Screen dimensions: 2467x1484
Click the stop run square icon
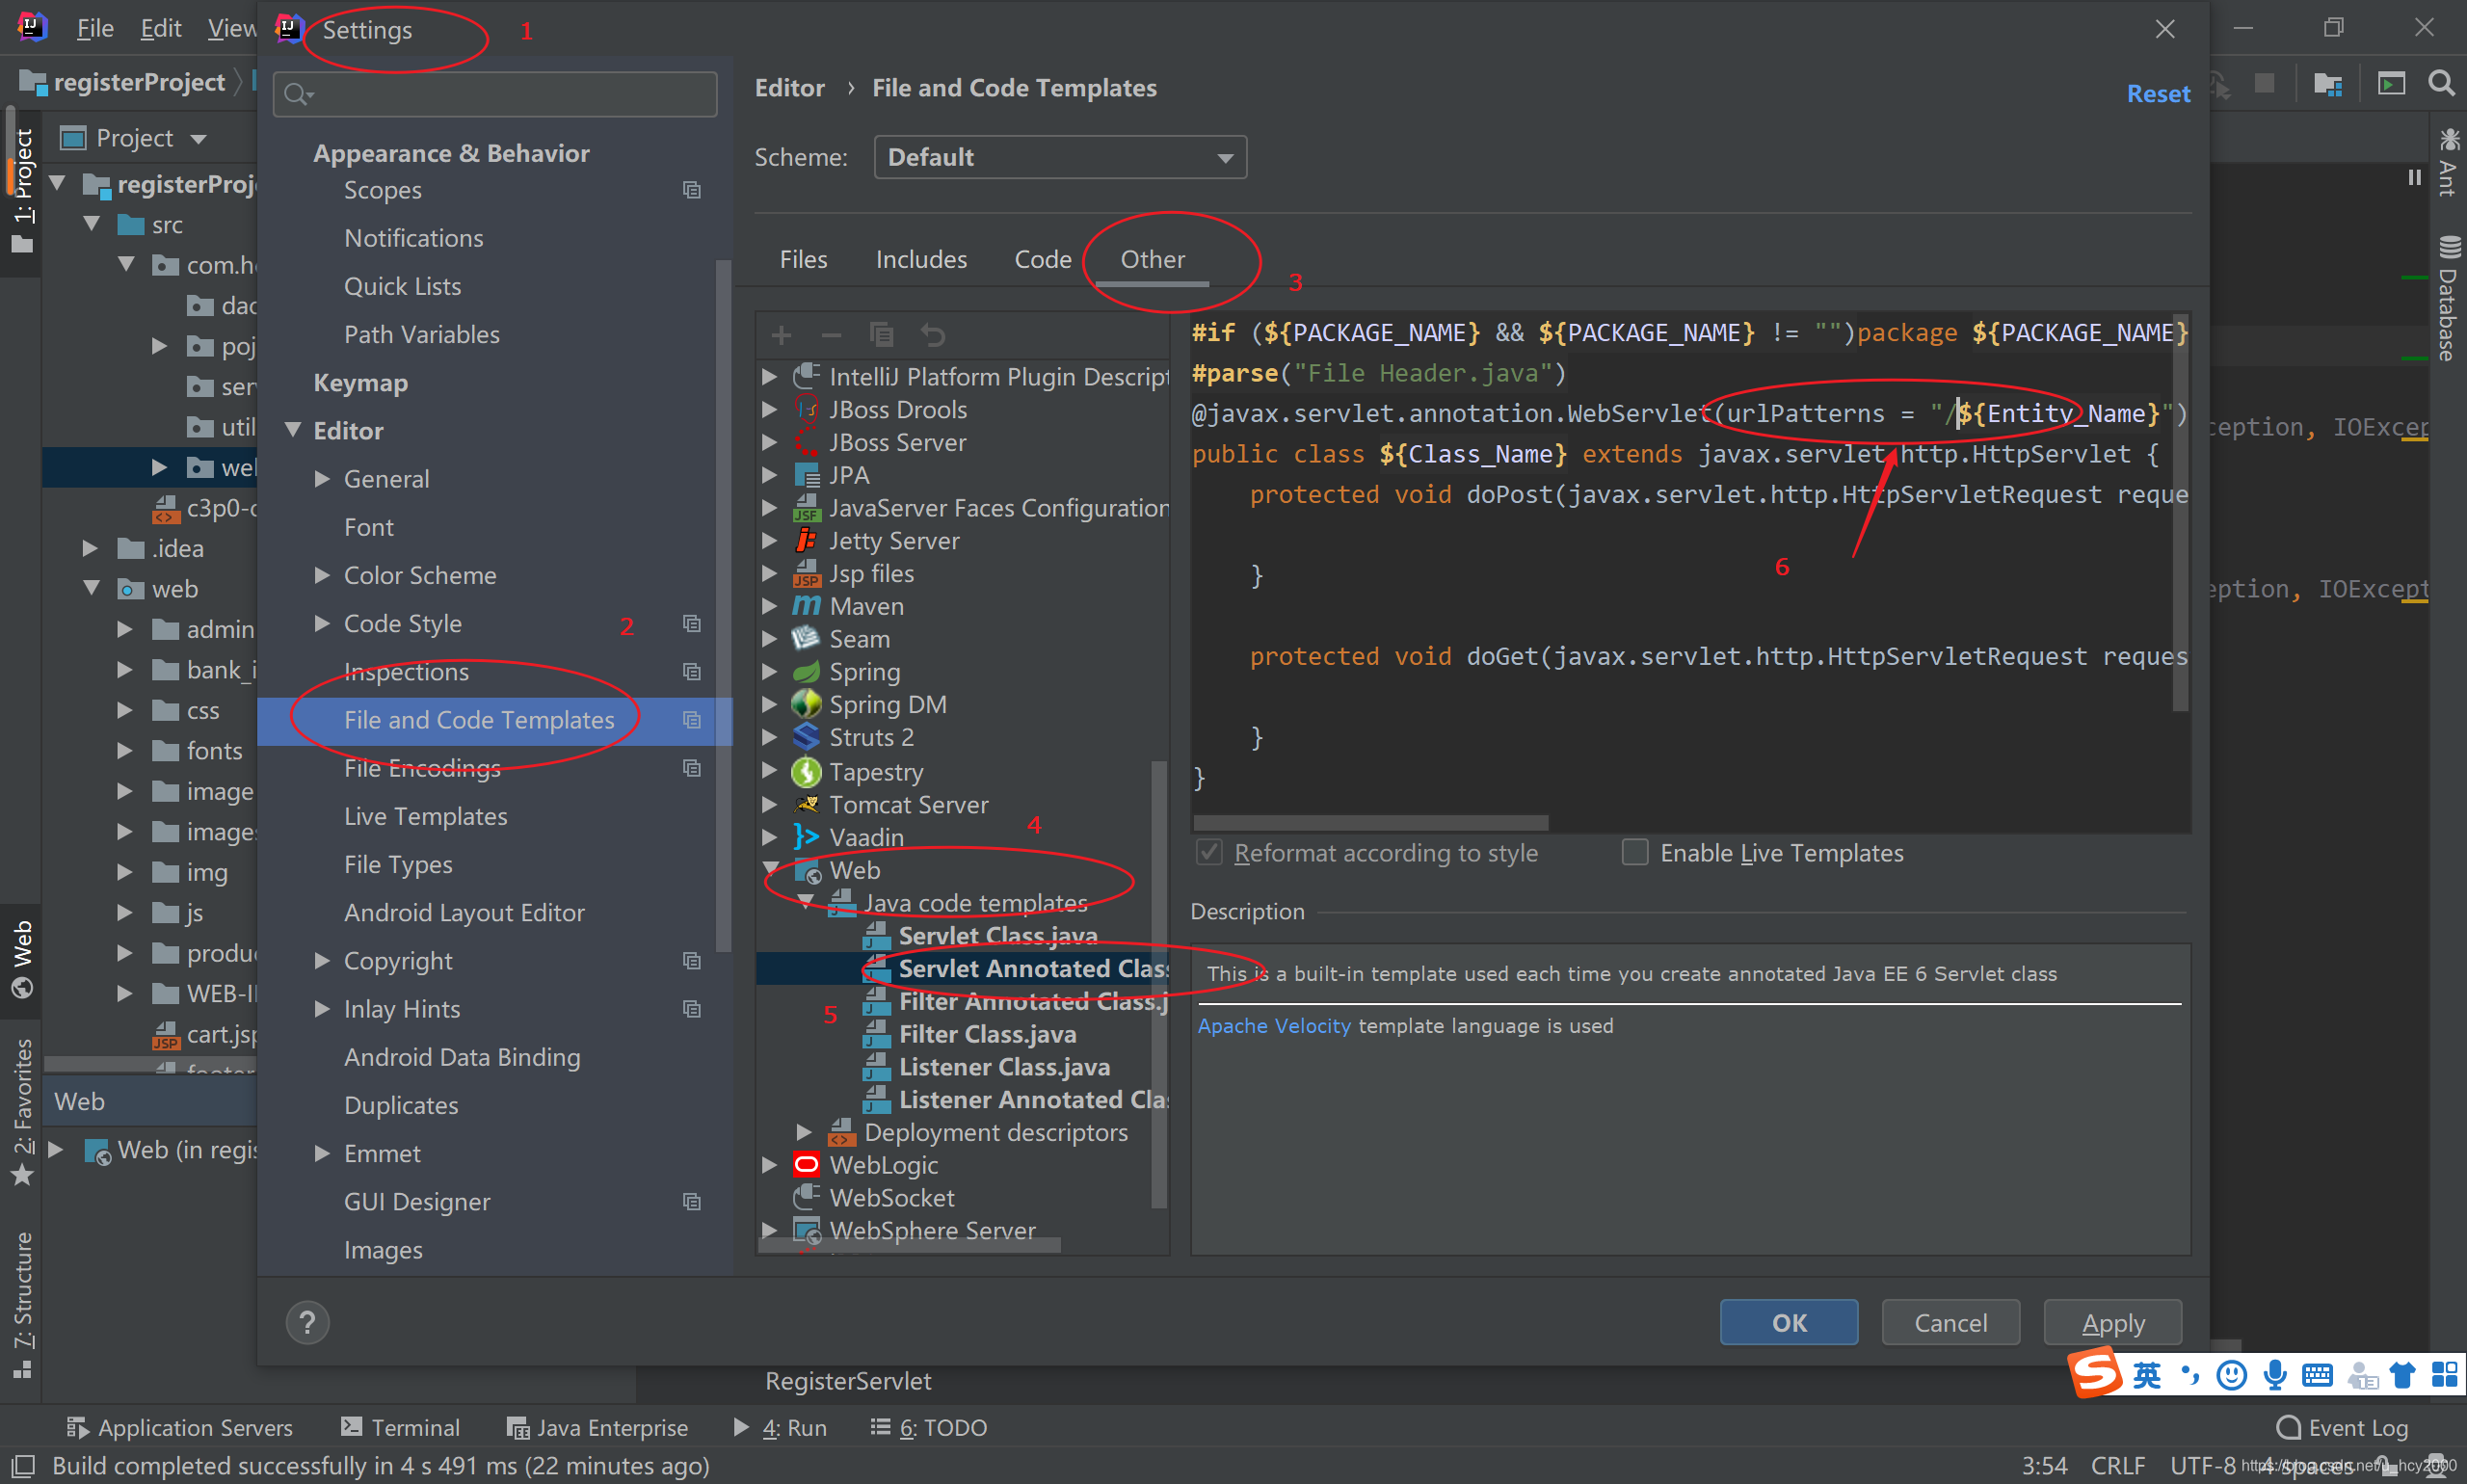pyautogui.click(x=2266, y=84)
